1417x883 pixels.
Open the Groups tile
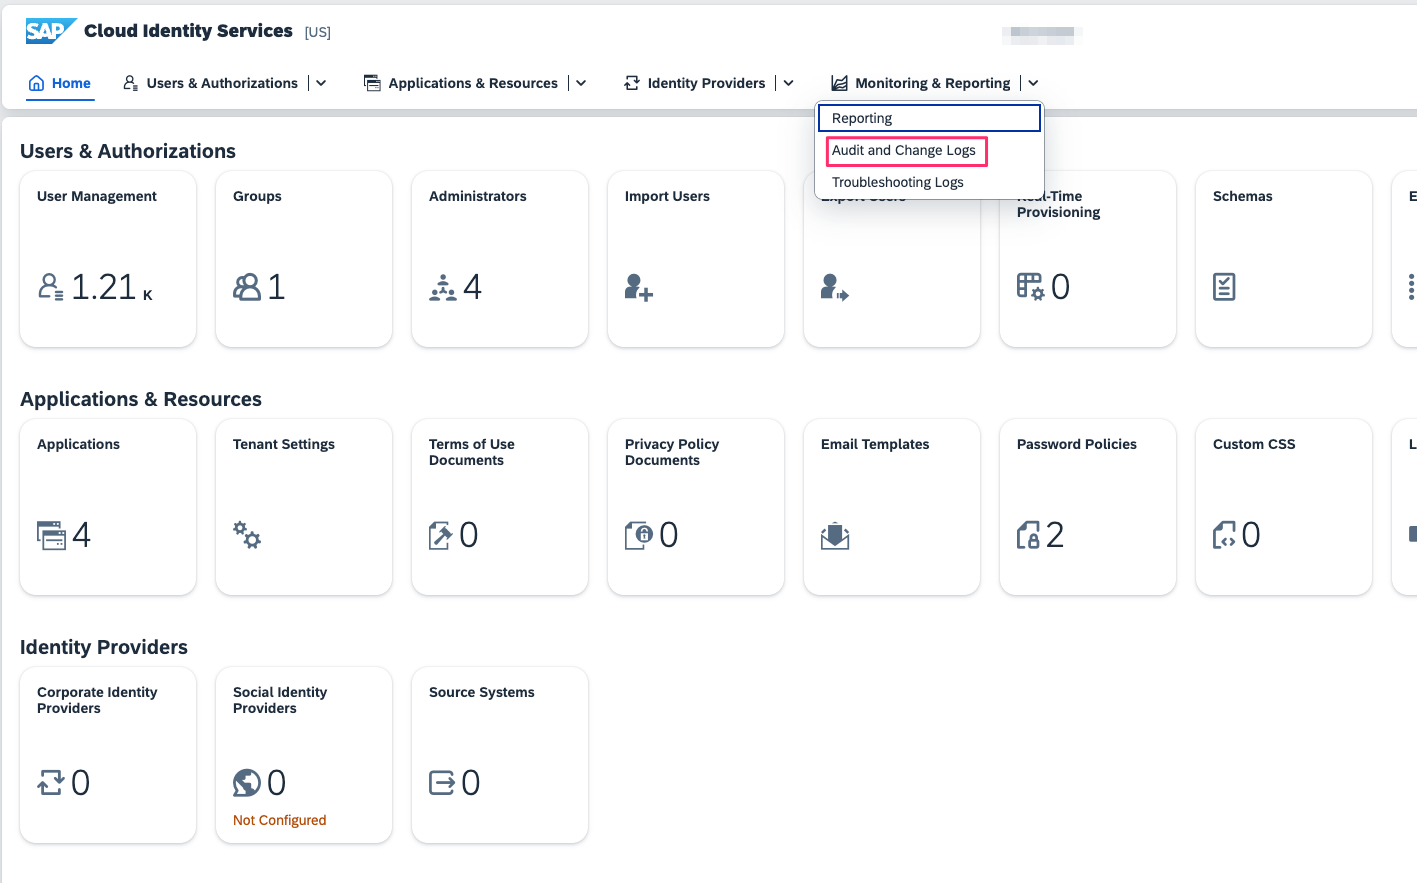click(304, 259)
